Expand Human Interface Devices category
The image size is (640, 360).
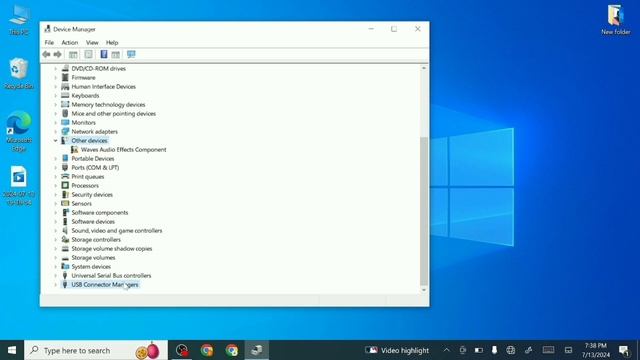[x=56, y=87]
